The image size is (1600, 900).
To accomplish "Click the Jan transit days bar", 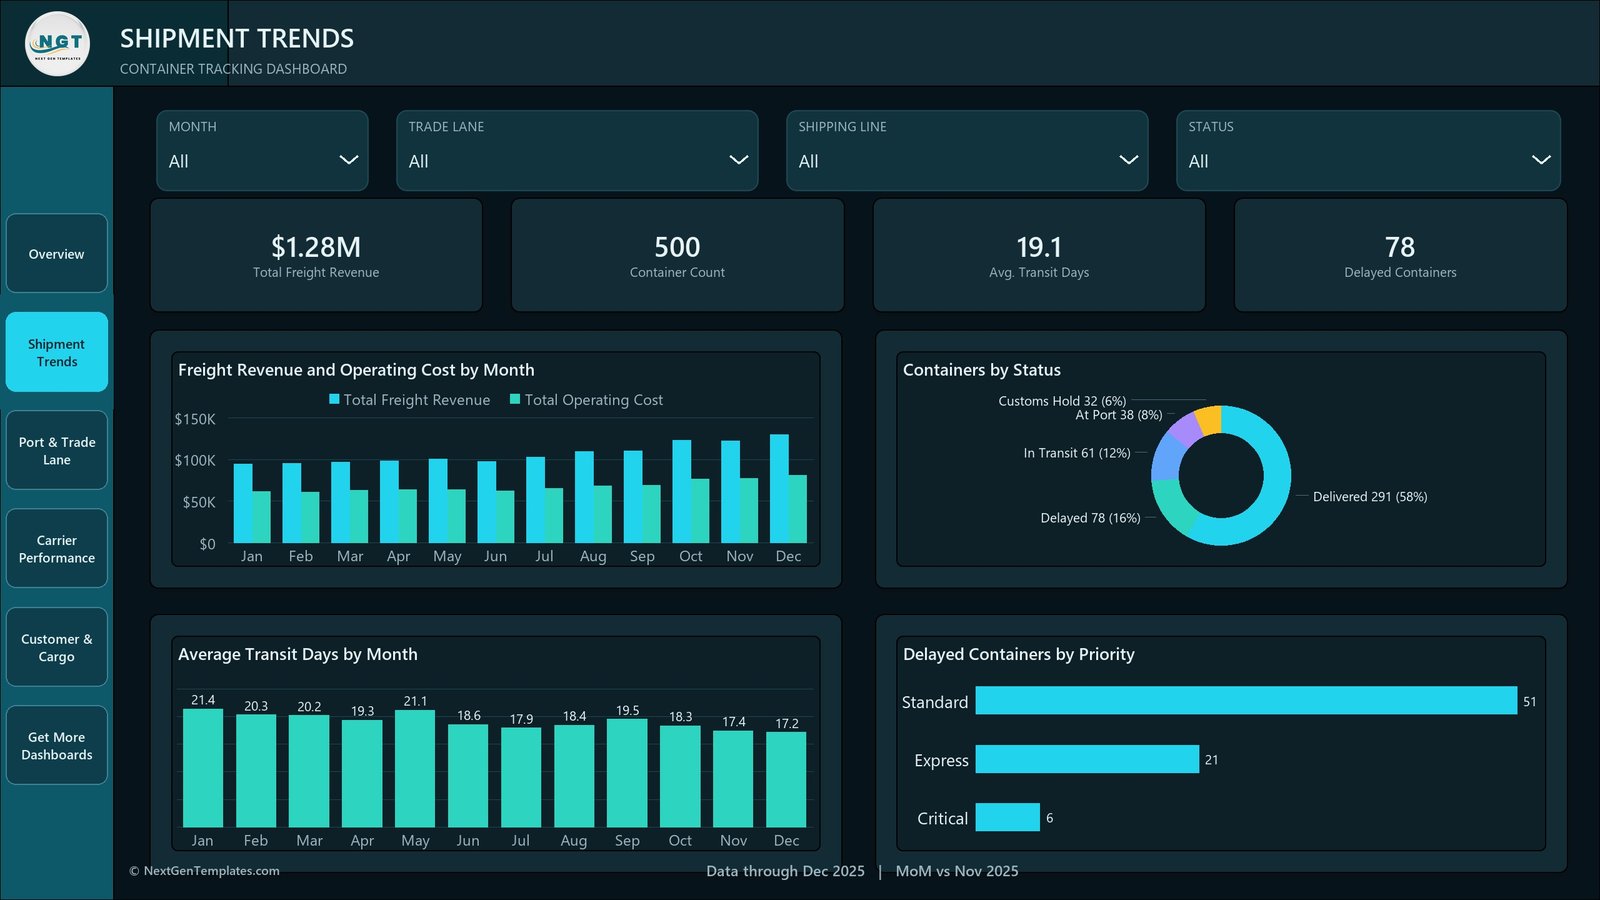I will point(203,767).
